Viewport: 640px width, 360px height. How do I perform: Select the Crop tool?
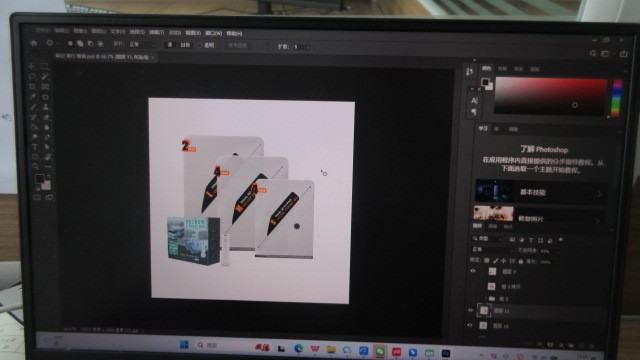click(33, 87)
